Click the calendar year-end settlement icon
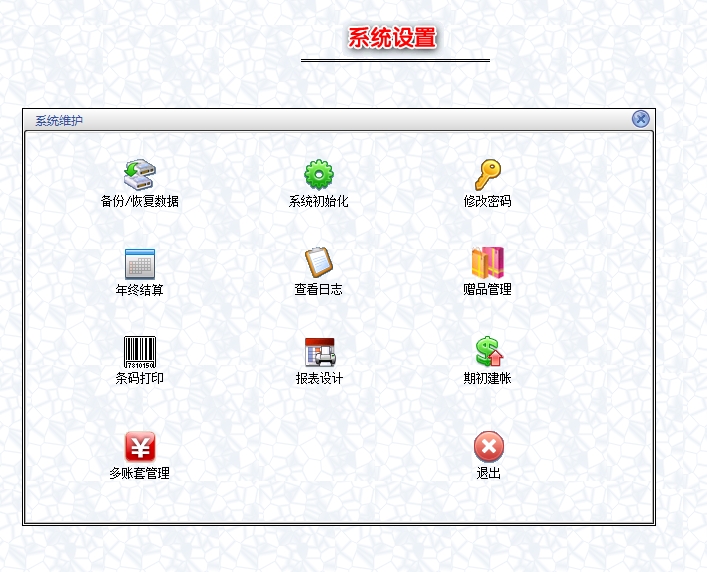707x572 pixels. pyautogui.click(x=139, y=263)
